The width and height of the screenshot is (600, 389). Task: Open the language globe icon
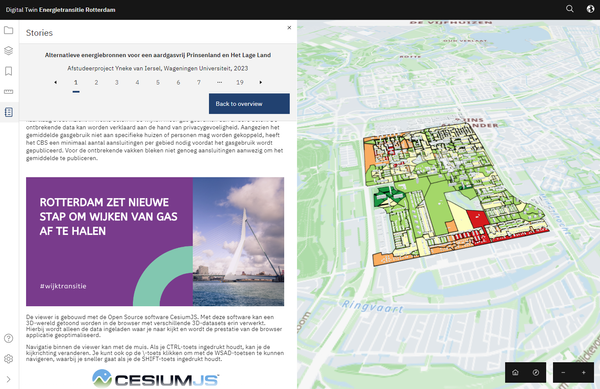click(x=590, y=9)
